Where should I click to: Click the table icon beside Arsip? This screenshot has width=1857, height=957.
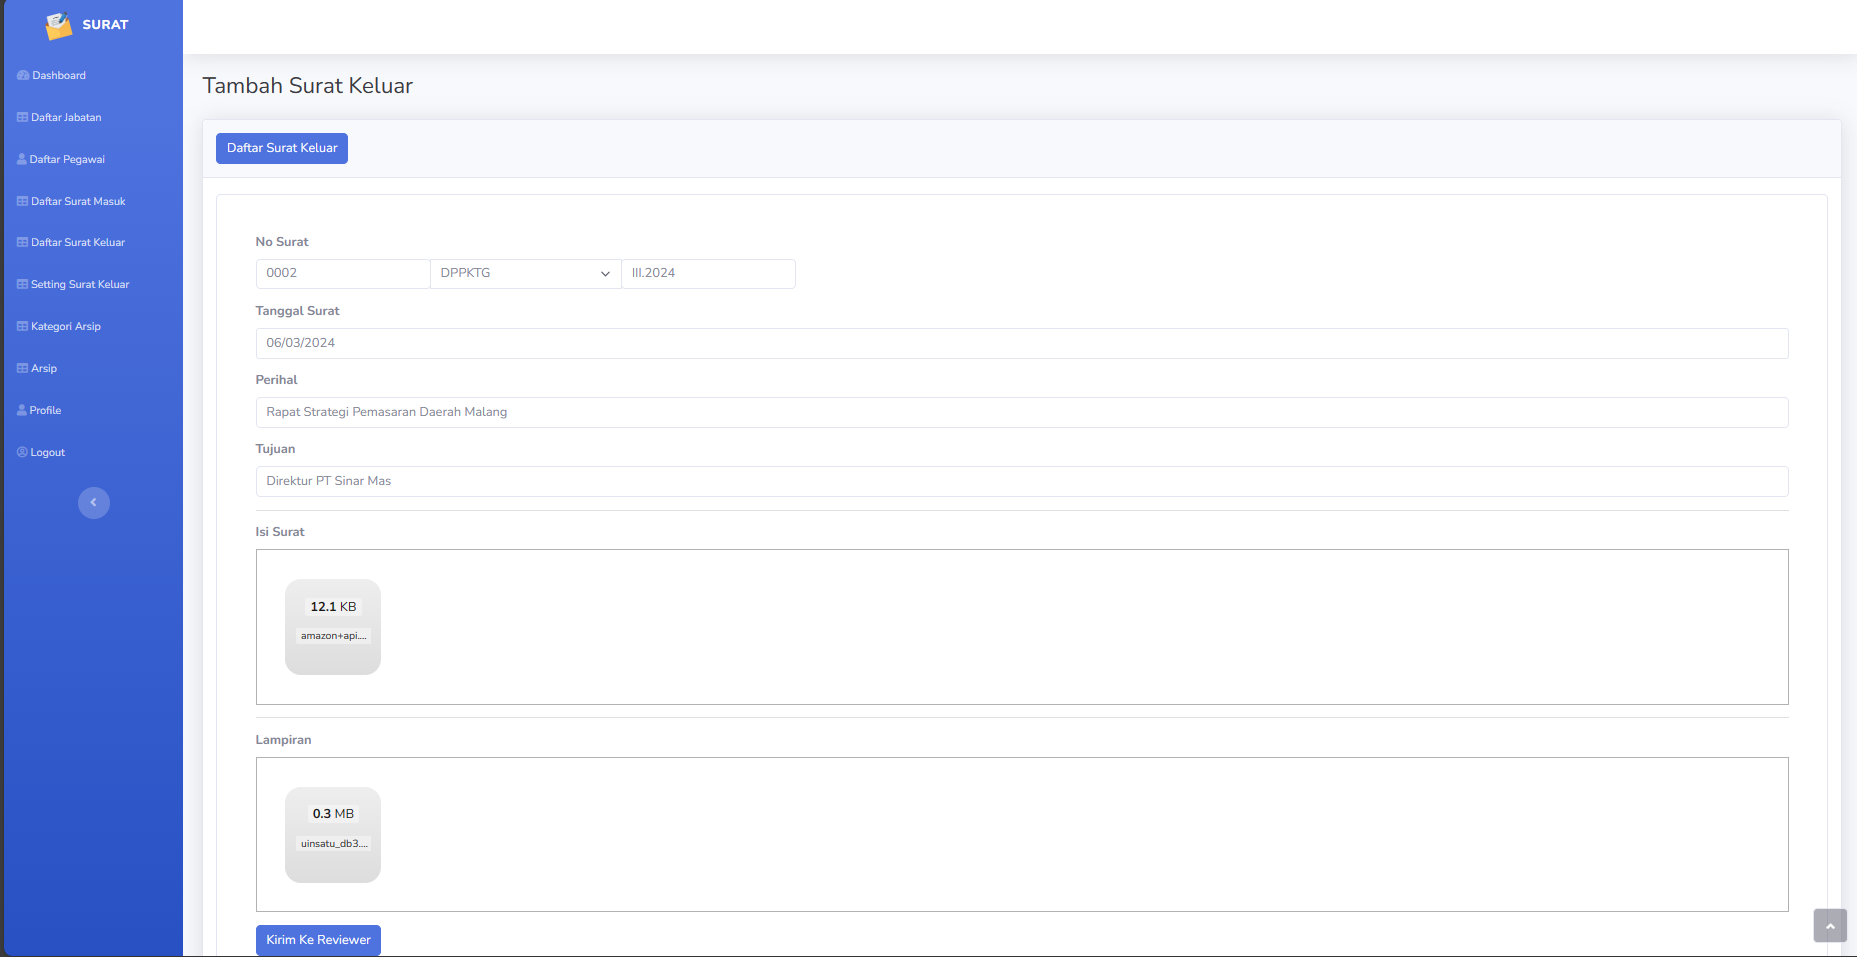pyautogui.click(x=23, y=369)
